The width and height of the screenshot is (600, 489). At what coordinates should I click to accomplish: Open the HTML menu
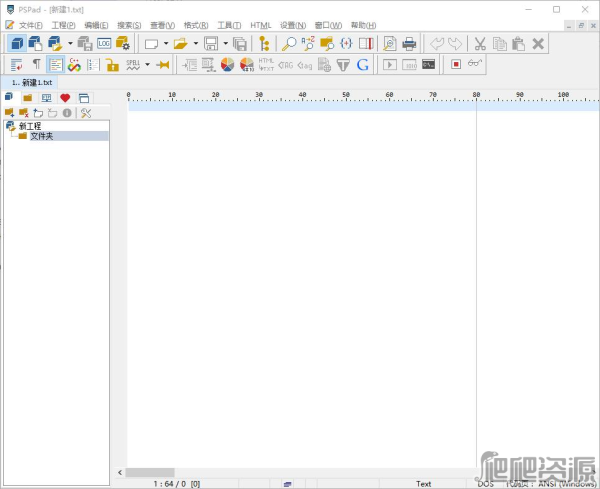(x=261, y=25)
